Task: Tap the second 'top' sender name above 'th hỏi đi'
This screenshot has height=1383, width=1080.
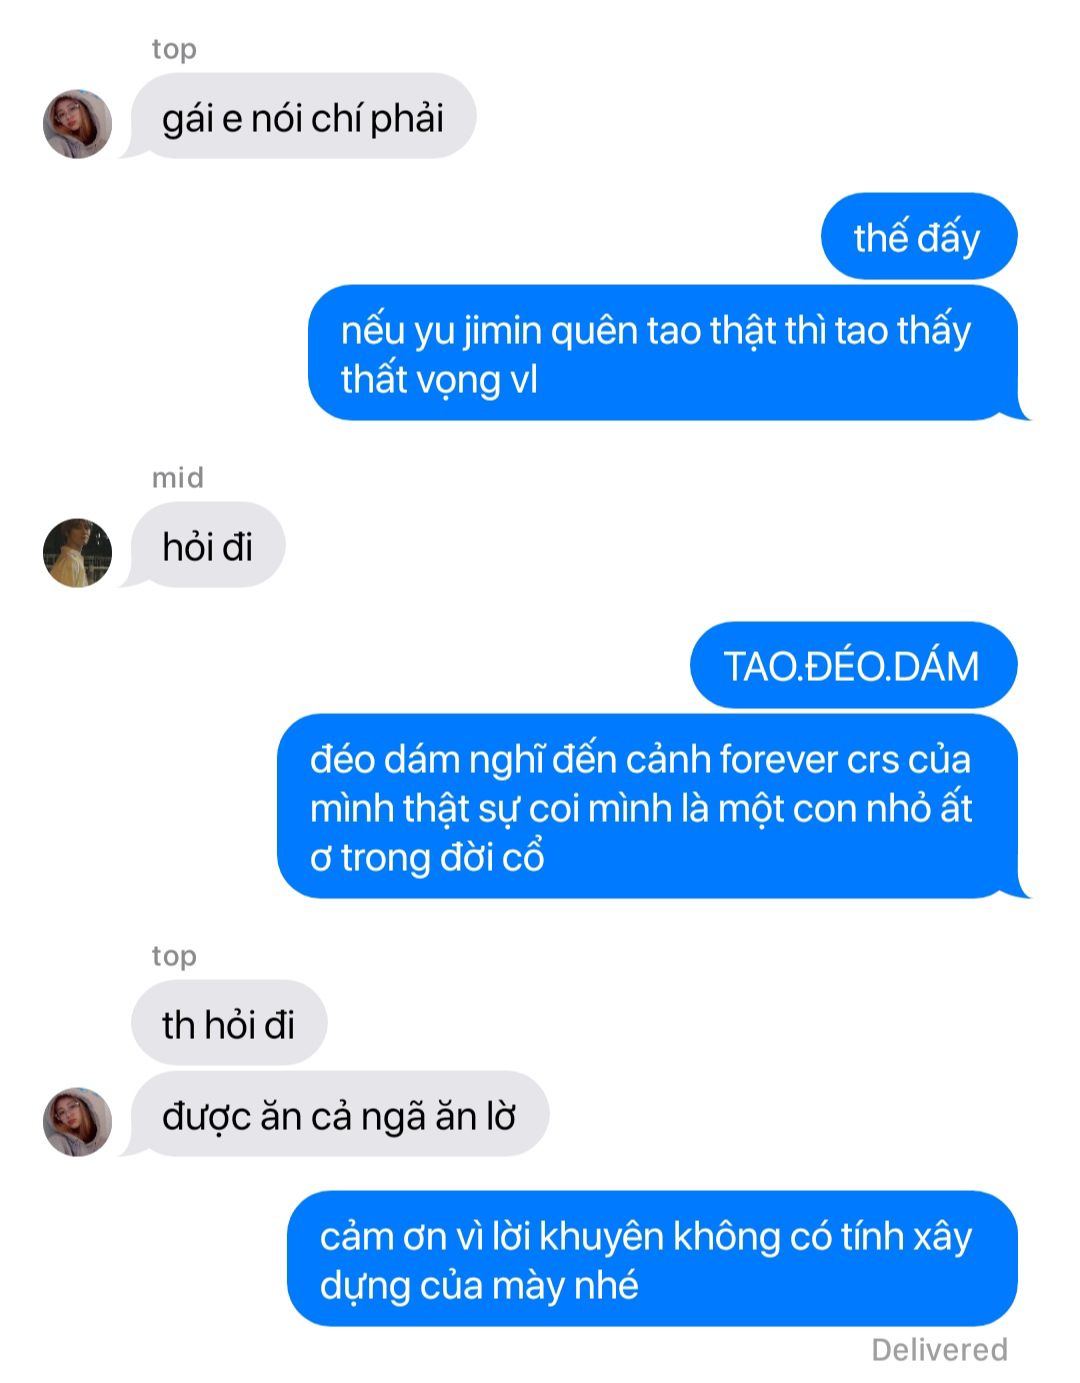Action: [174, 956]
